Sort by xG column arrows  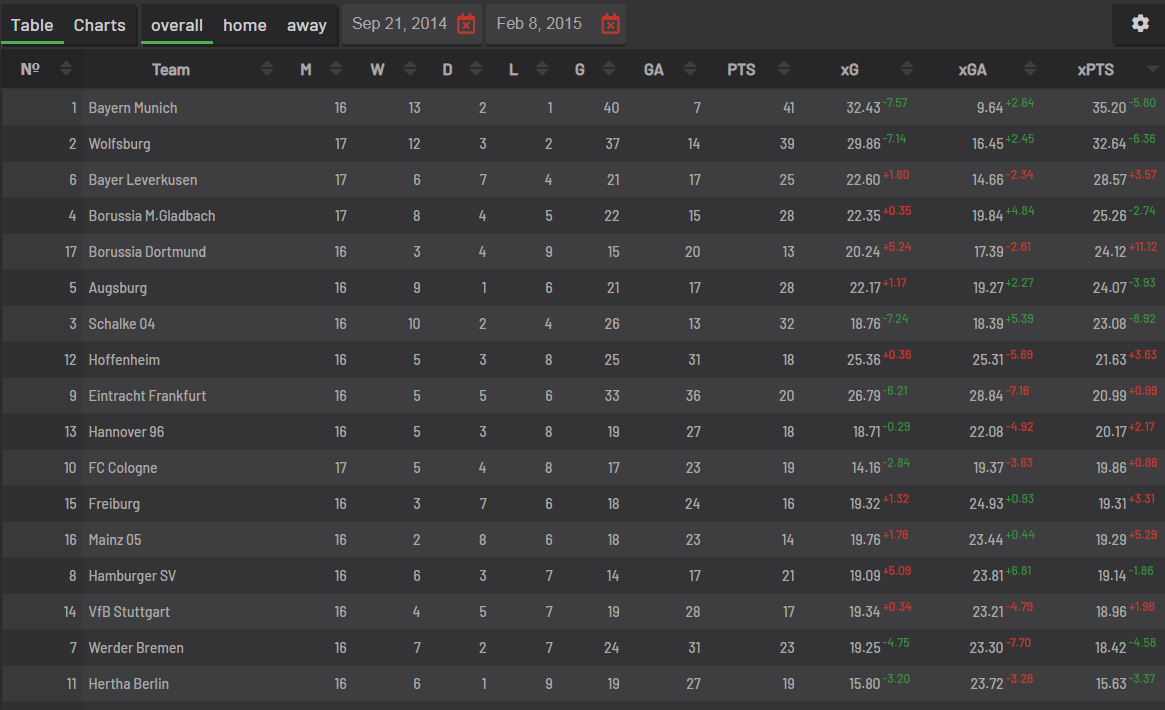point(907,69)
